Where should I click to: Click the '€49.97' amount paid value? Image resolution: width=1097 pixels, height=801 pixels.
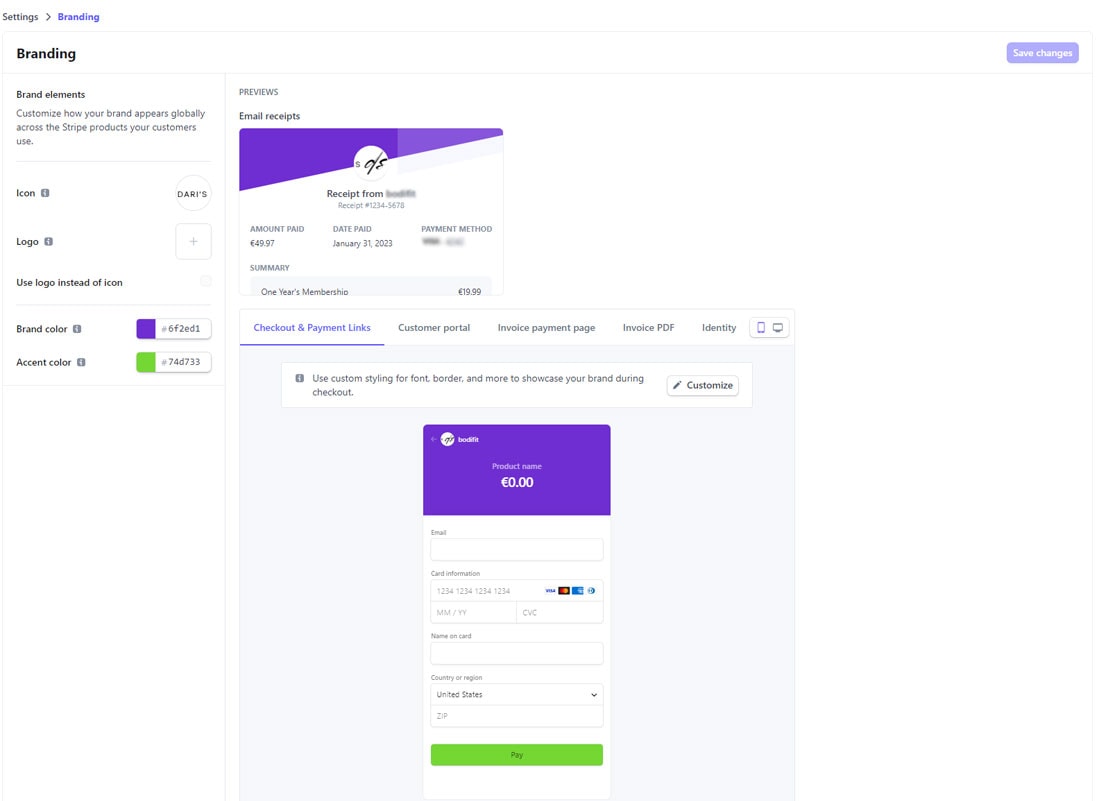point(262,243)
